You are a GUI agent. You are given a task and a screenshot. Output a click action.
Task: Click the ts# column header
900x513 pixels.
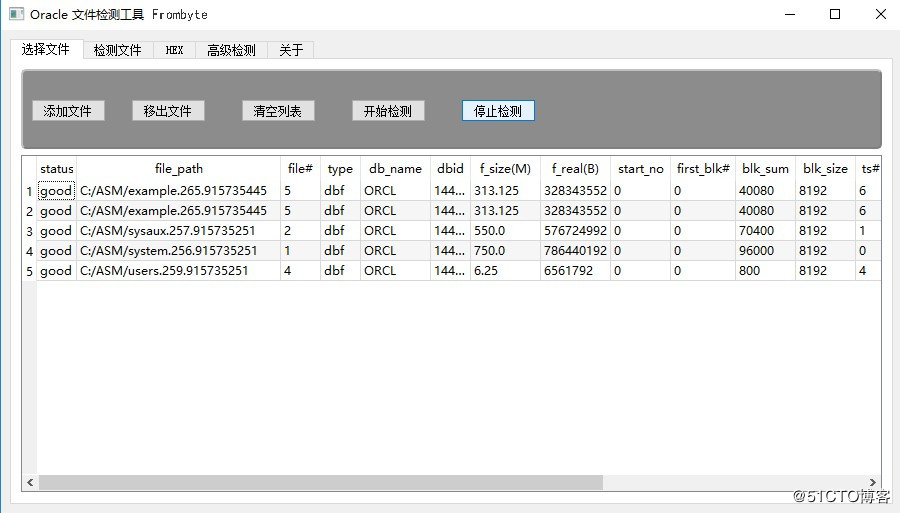(869, 169)
